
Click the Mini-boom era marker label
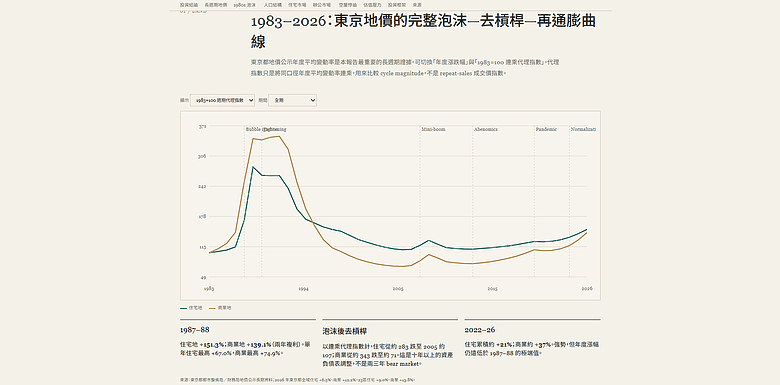(433, 129)
